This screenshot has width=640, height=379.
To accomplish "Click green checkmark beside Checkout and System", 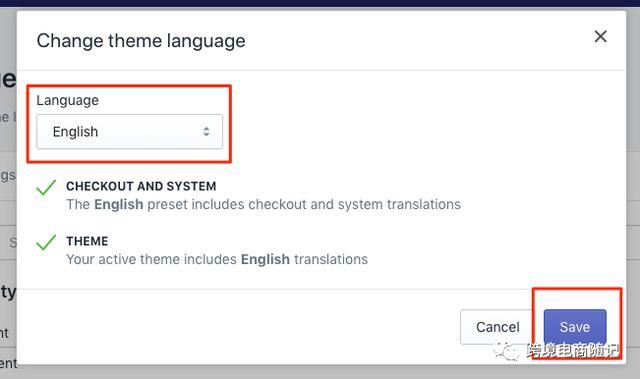I will click(46, 188).
